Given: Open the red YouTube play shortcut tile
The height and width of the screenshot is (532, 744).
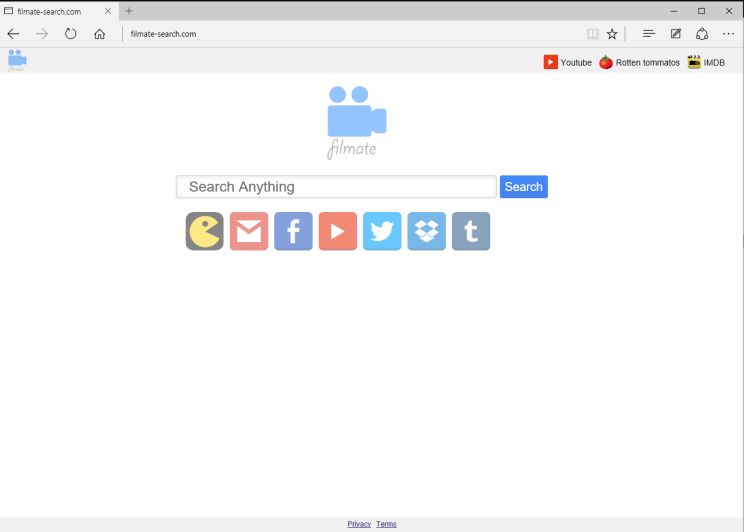Looking at the screenshot, I should click(x=338, y=231).
